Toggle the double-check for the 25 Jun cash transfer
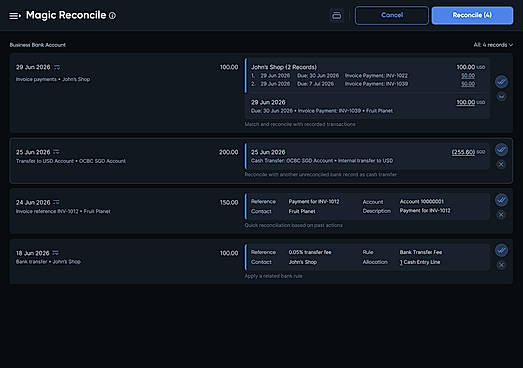The width and height of the screenshot is (523, 368). click(501, 149)
